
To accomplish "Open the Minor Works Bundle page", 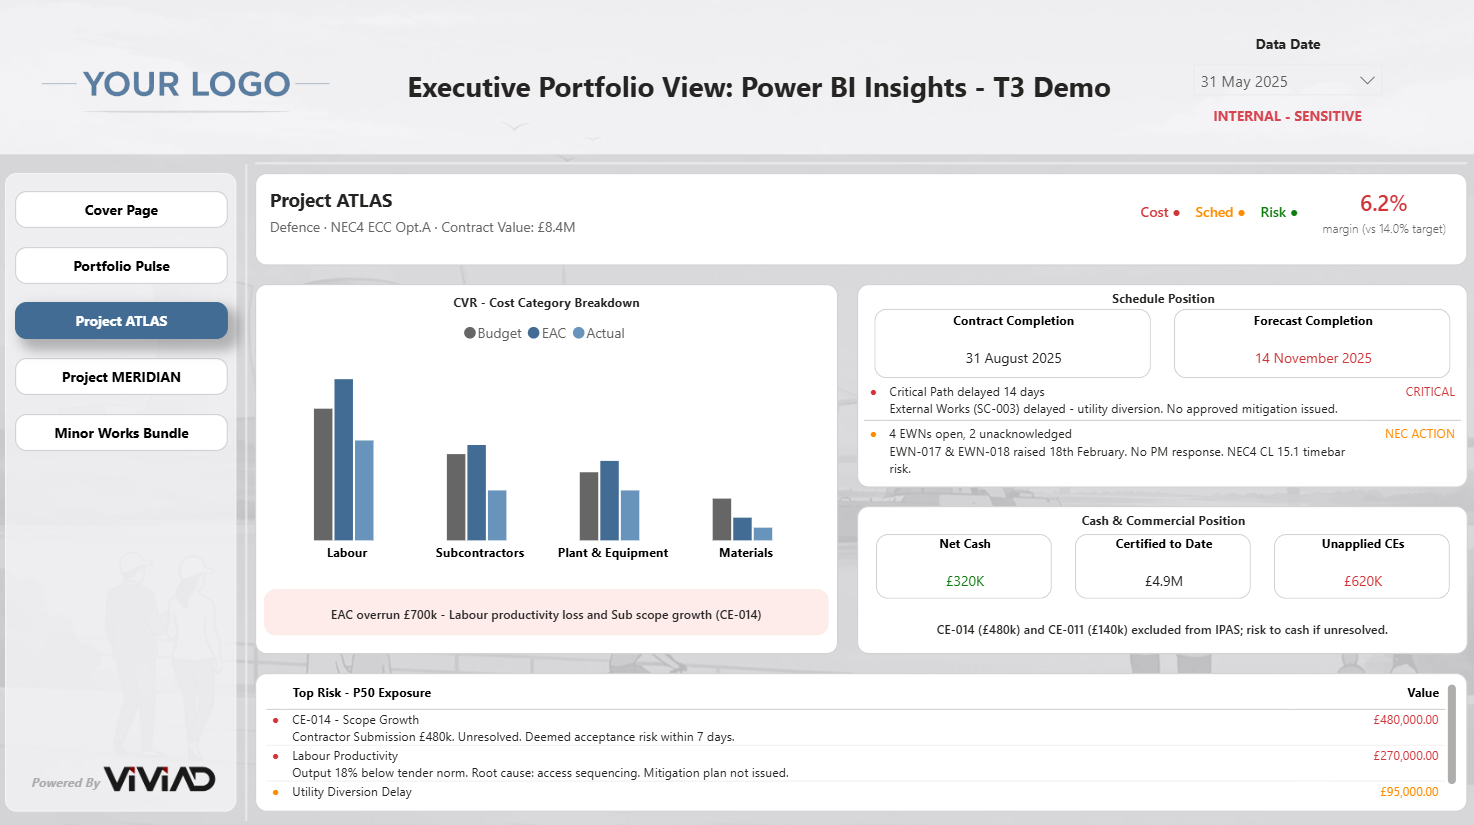I will (x=121, y=433).
